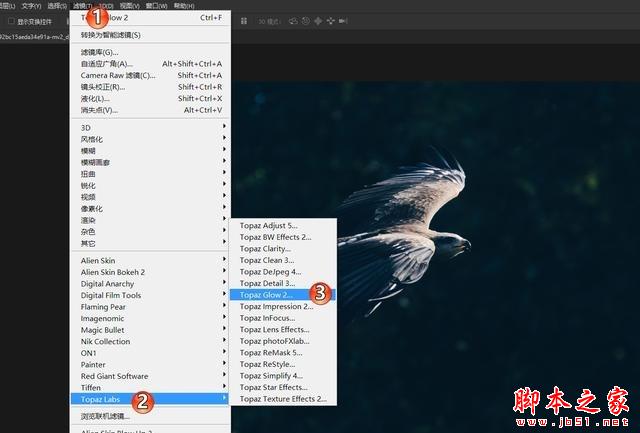Screen dimensions: 640x433
Task: Launch the highlighted Topaz Glow 2... plugin
Action: (x=283, y=295)
